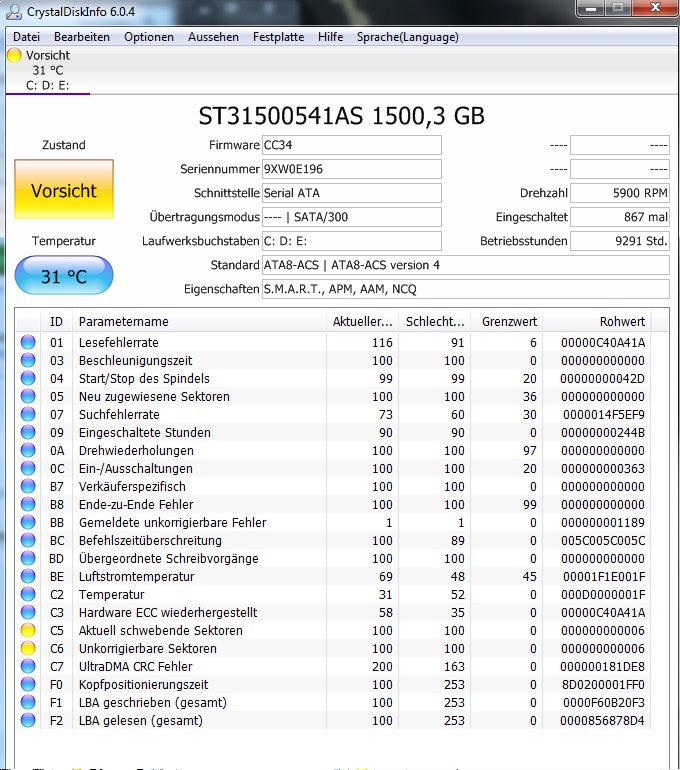Image resolution: width=680 pixels, height=770 pixels.
Task: Click the Standard field ATA8-ACS version 4
Action: pos(465,265)
